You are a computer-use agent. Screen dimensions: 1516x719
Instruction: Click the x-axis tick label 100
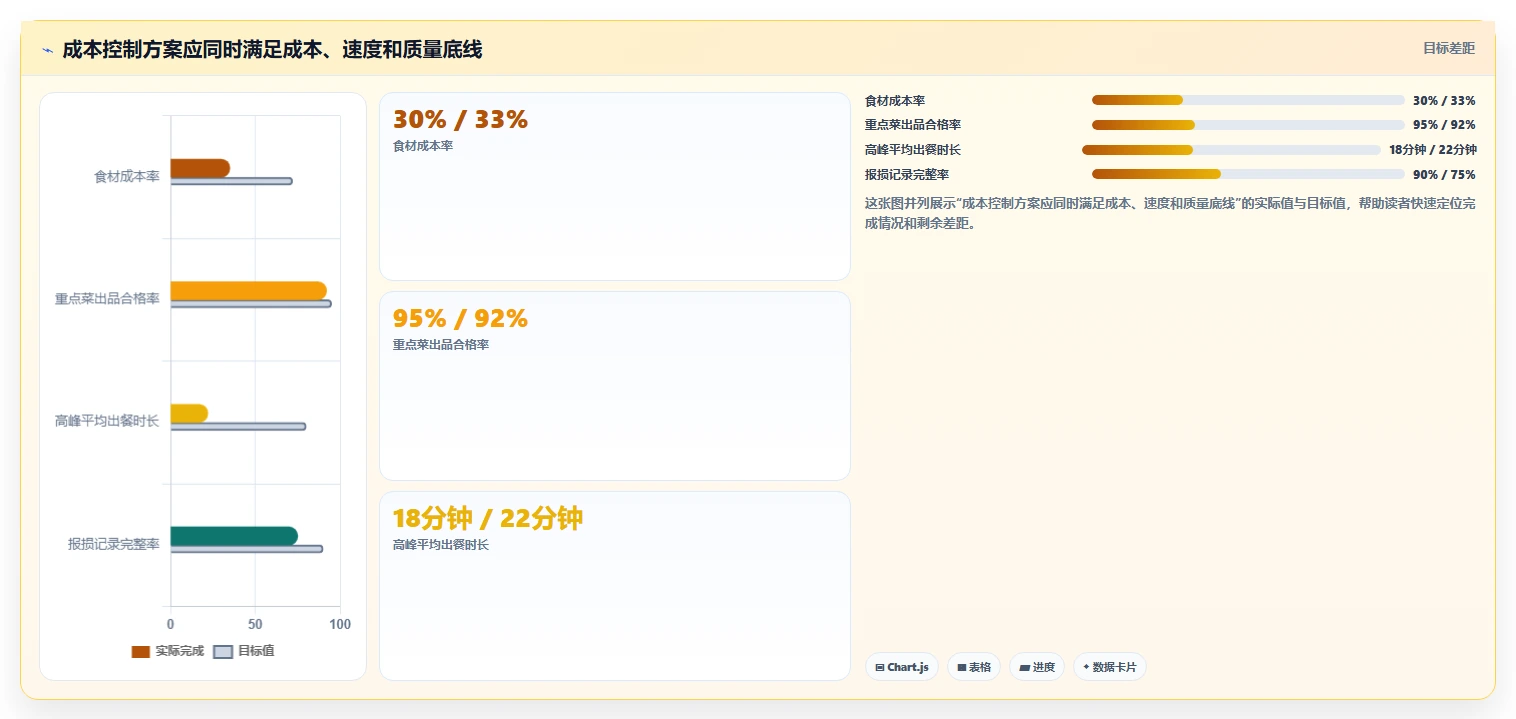click(340, 624)
